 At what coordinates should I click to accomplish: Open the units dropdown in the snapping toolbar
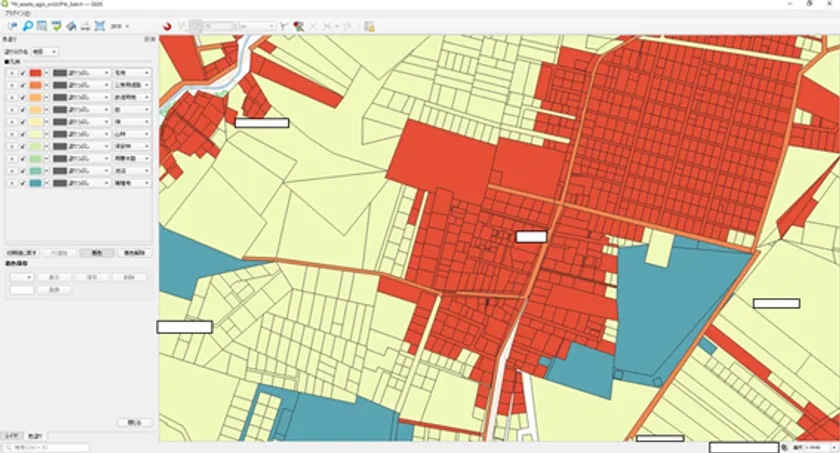[257, 26]
